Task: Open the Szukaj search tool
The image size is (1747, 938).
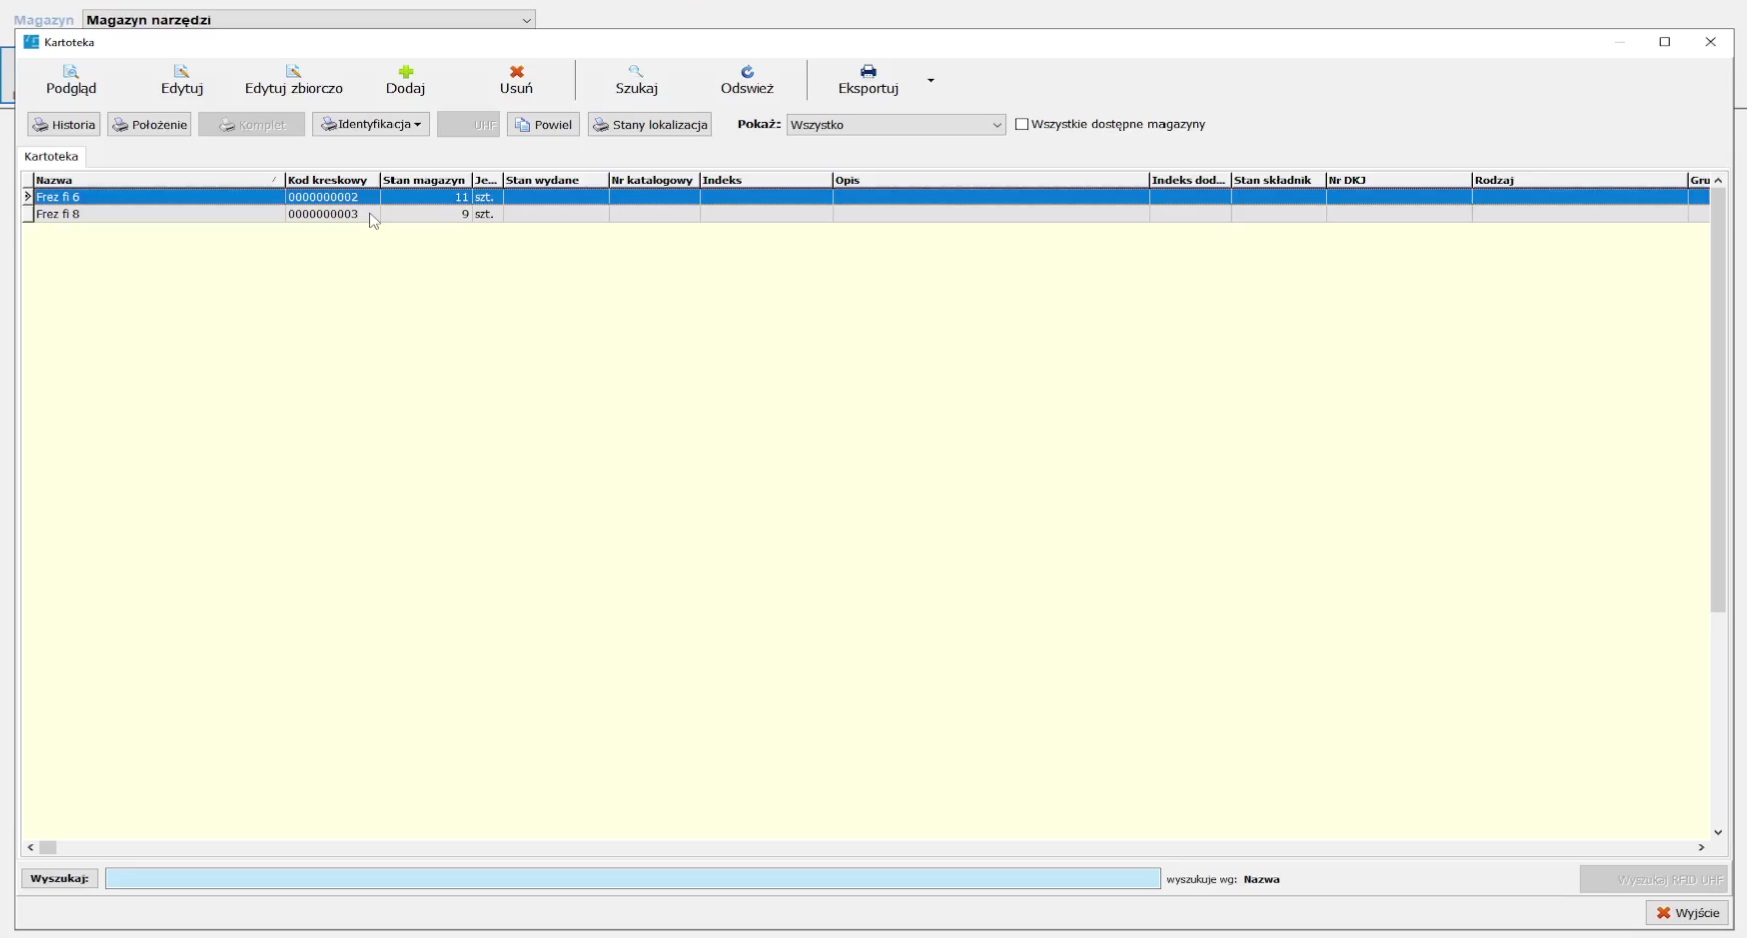Action: (636, 79)
